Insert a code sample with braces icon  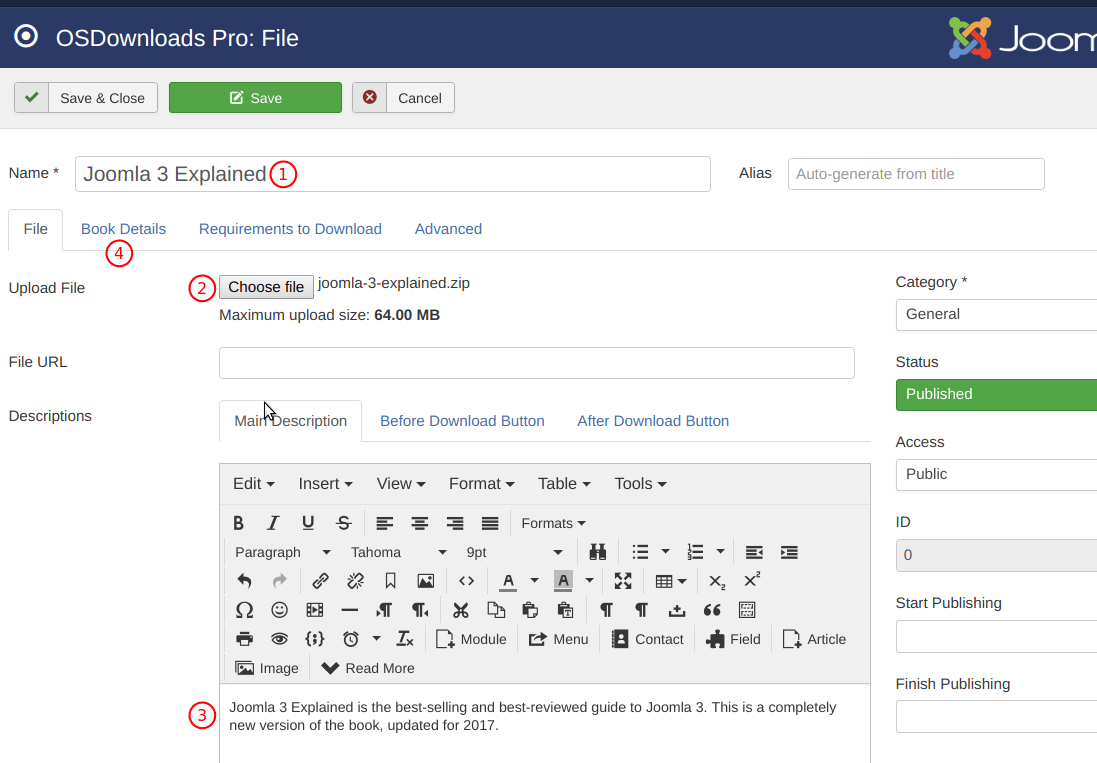(315, 639)
